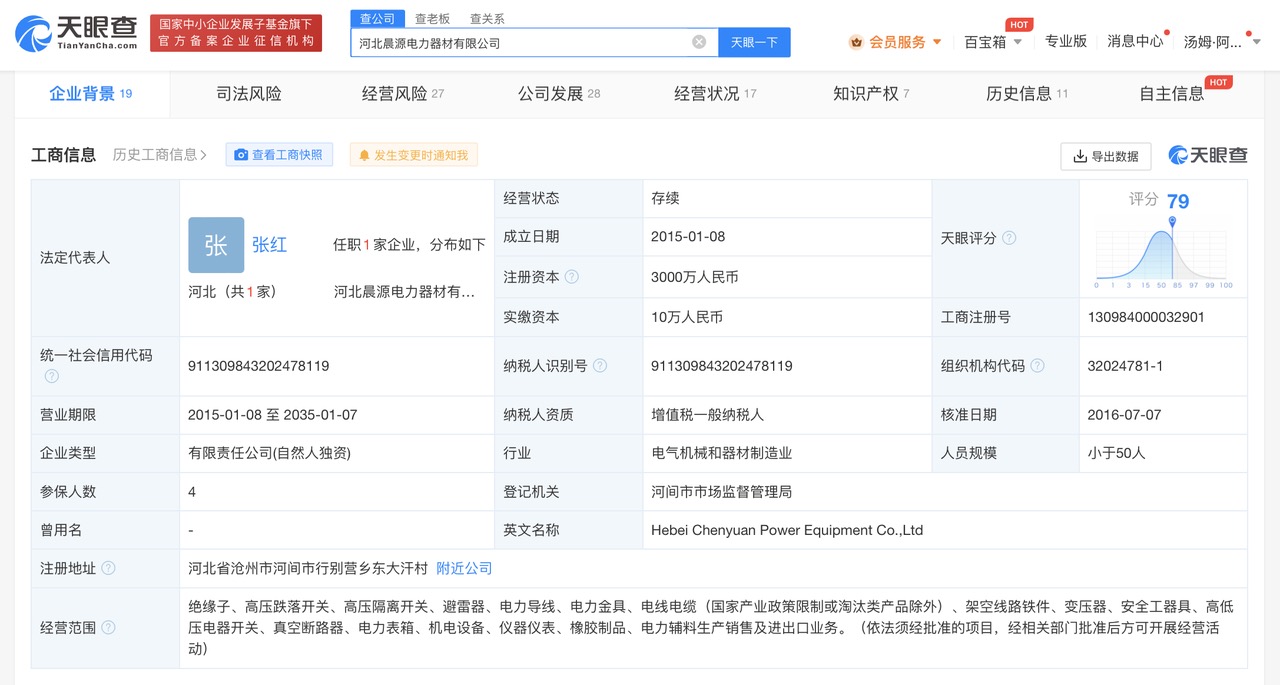1280x685 pixels.
Task: Open the 公司发展 tab
Action: point(559,94)
